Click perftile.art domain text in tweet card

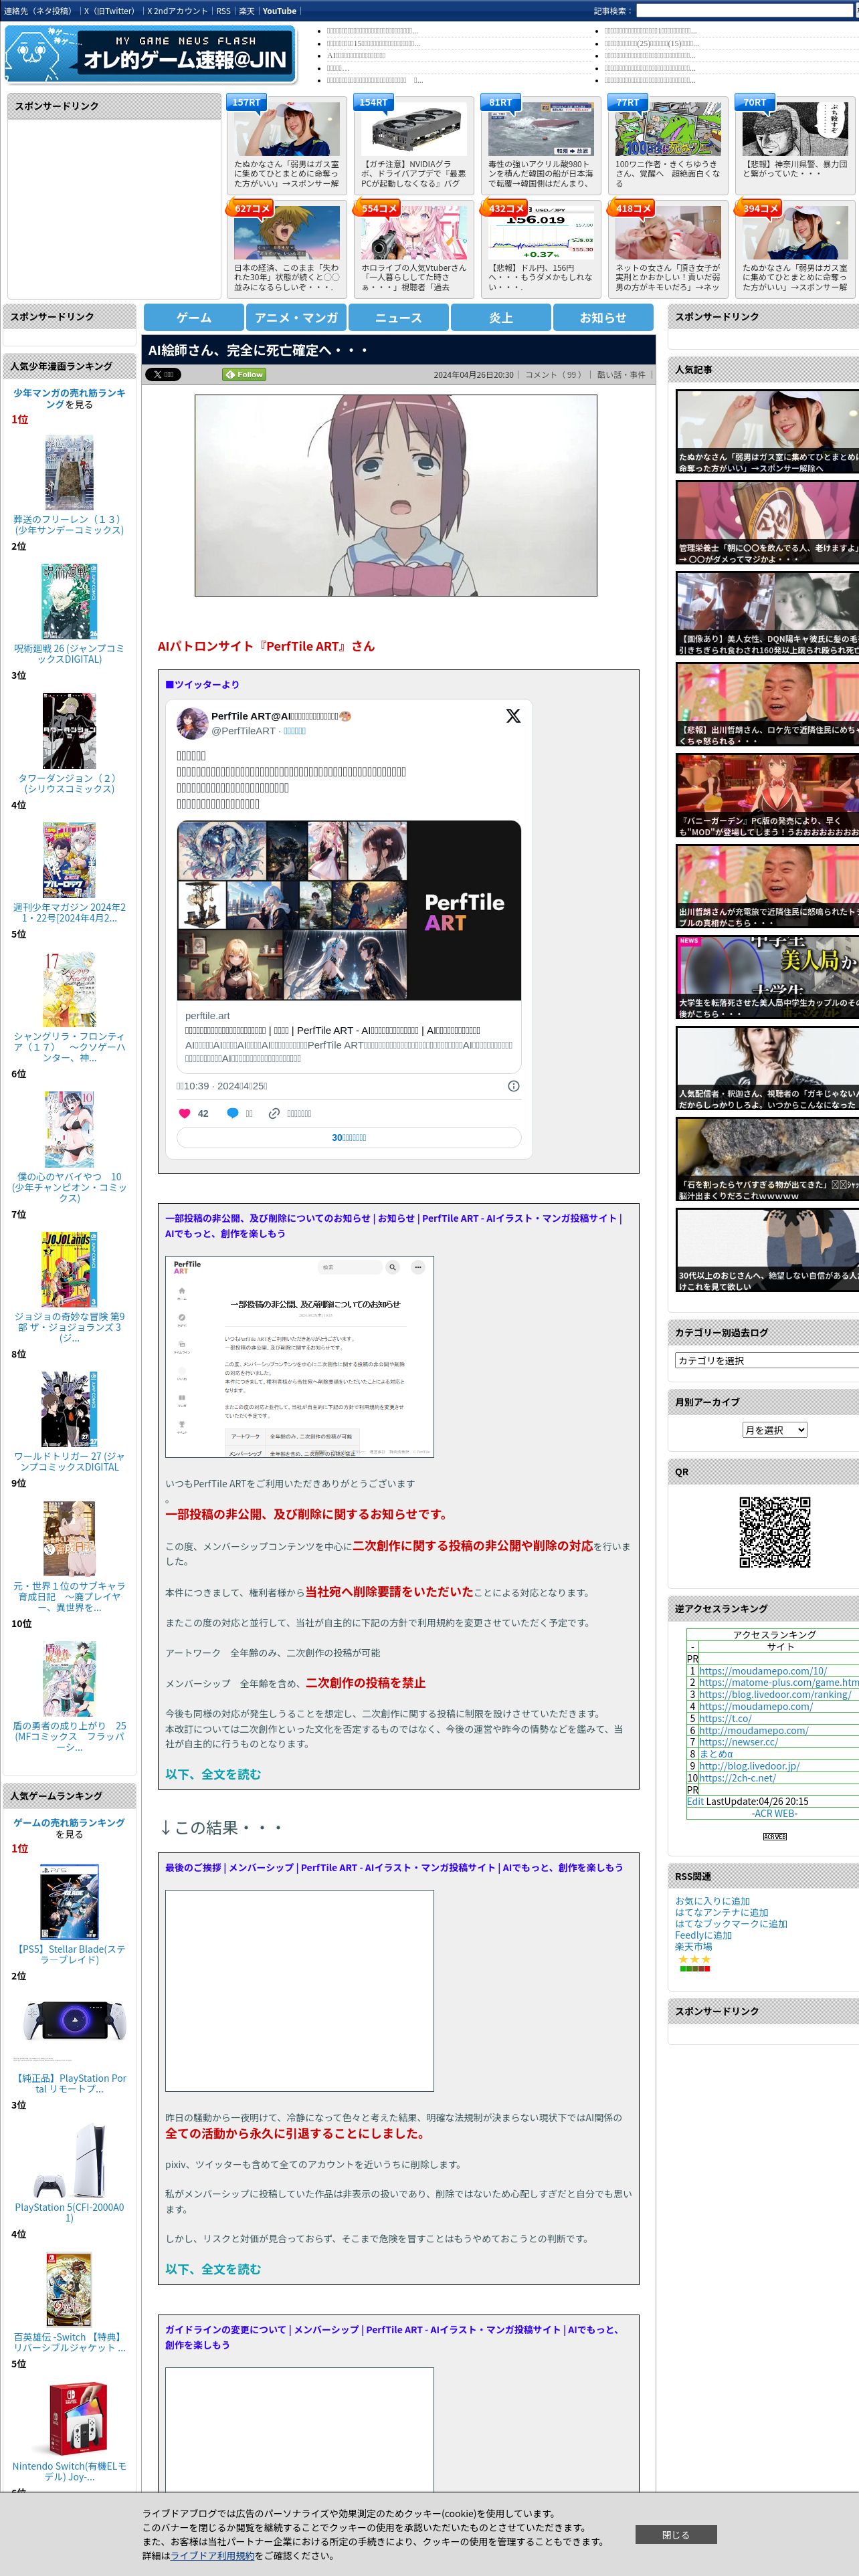click(207, 1016)
